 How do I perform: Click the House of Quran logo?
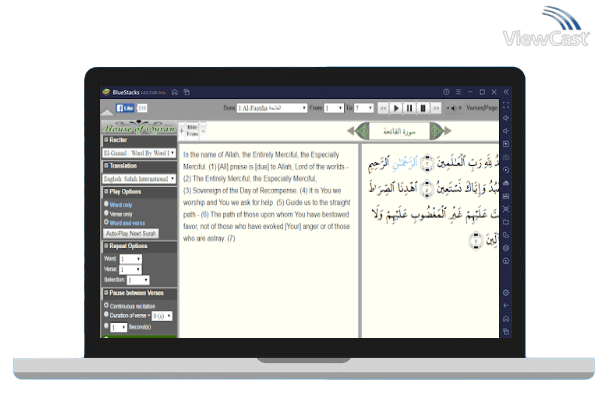pos(139,128)
